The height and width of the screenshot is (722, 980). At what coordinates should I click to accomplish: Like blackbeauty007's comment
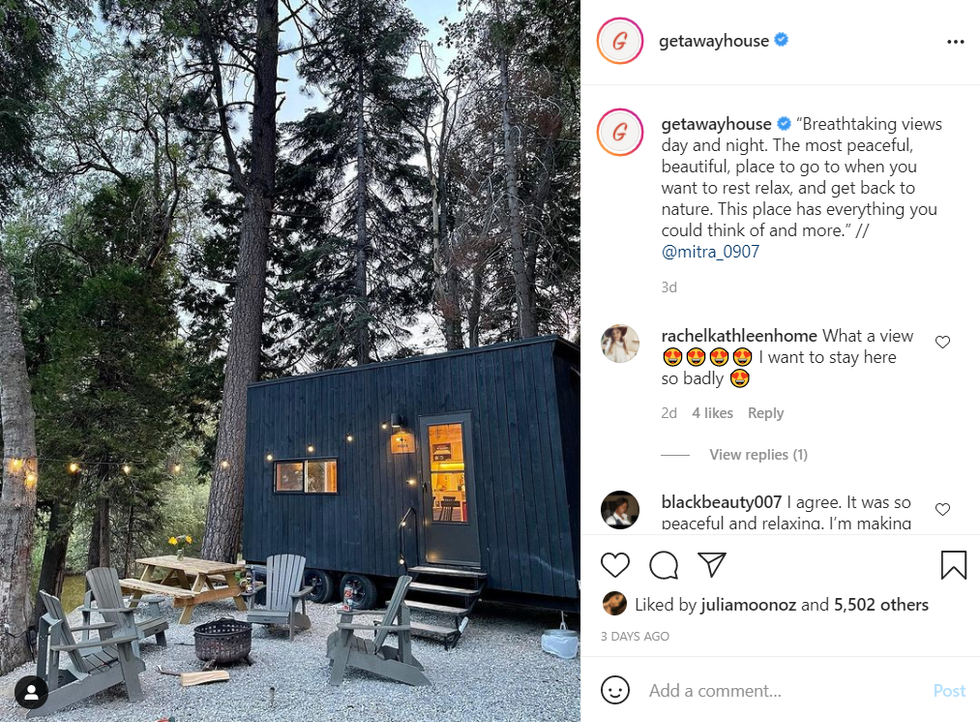pyautogui.click(x=942, y=509)
